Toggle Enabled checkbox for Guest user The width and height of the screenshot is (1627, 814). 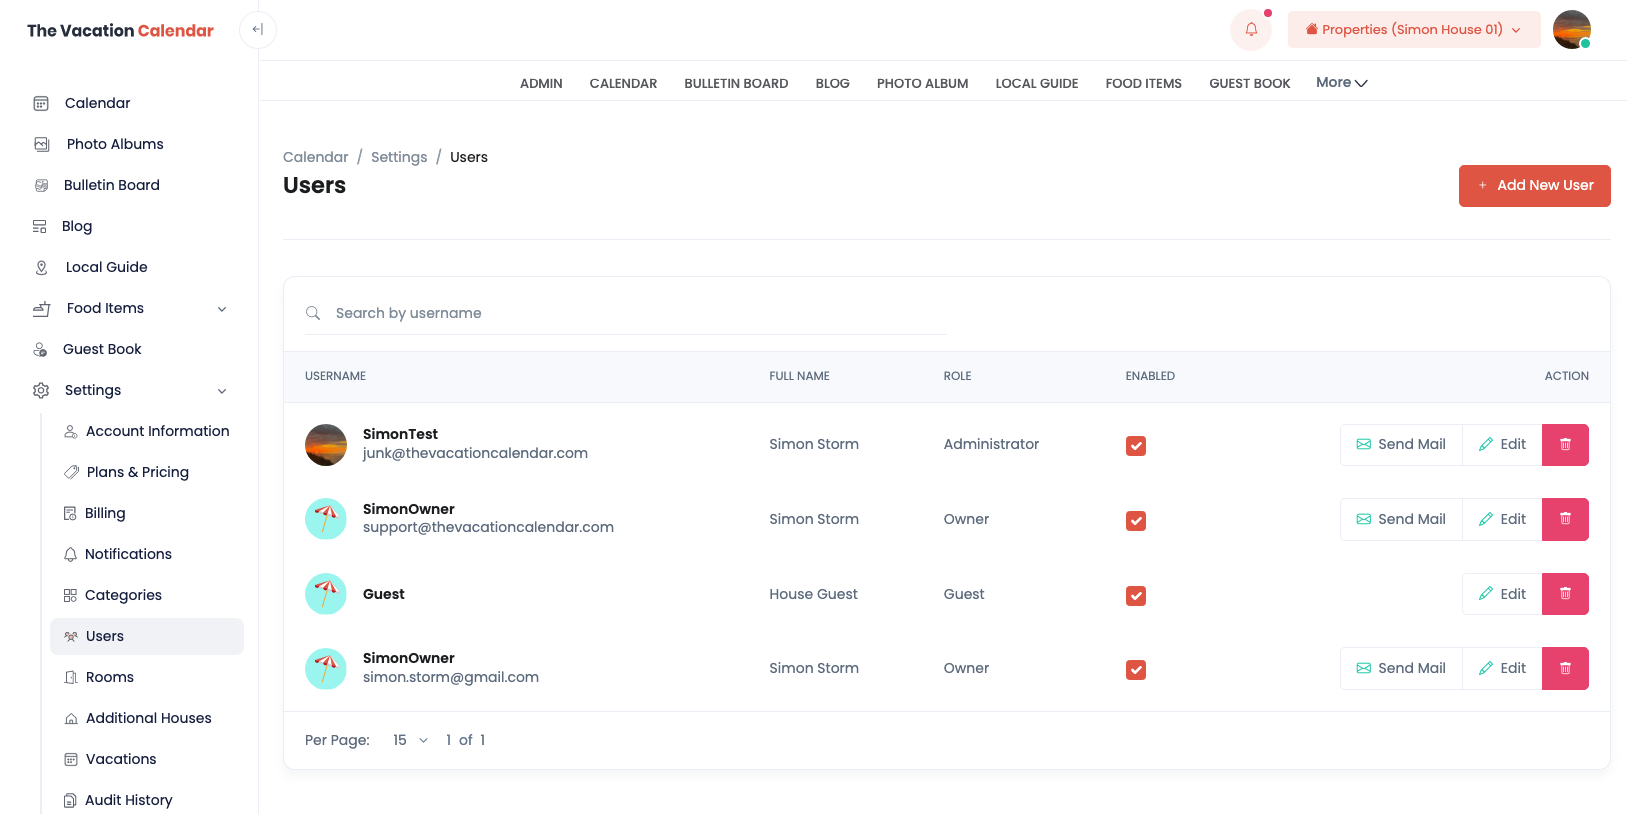click(1136, 596)
